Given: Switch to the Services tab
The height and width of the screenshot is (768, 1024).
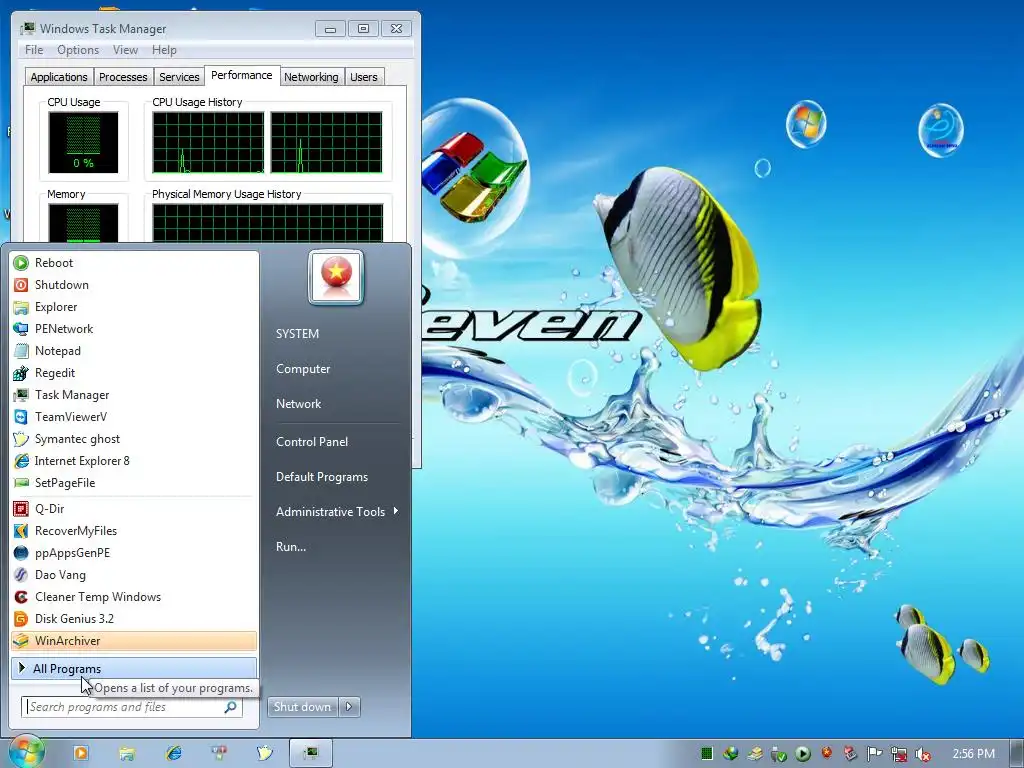Looking at the screenshot, I should click(179, 77).
